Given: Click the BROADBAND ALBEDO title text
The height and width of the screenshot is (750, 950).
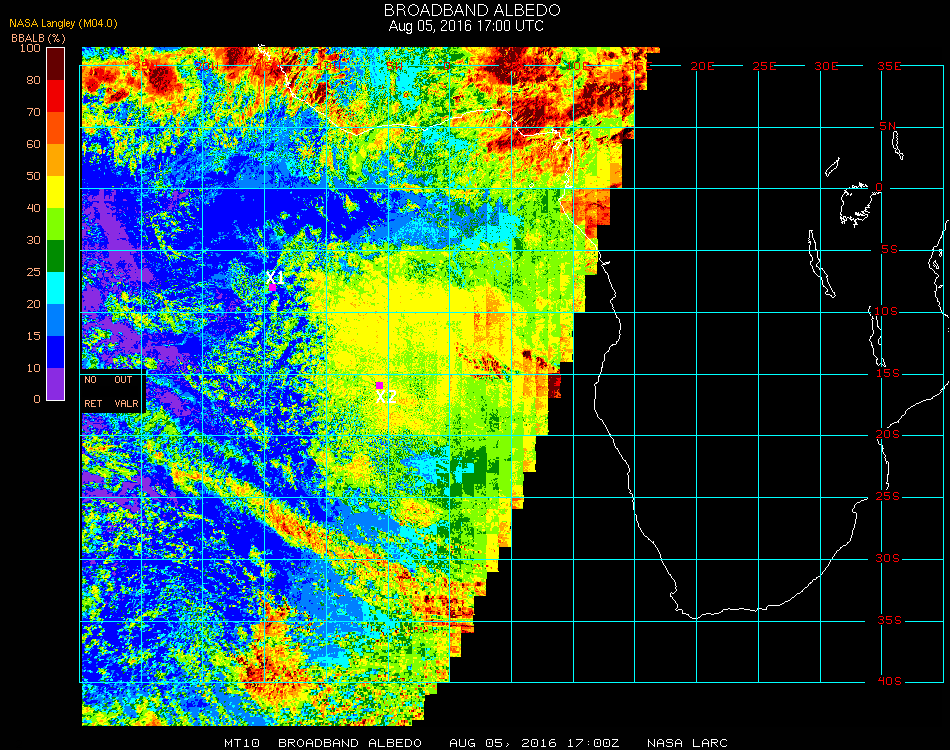Looking at the screenshot, I should pos(472,9).
